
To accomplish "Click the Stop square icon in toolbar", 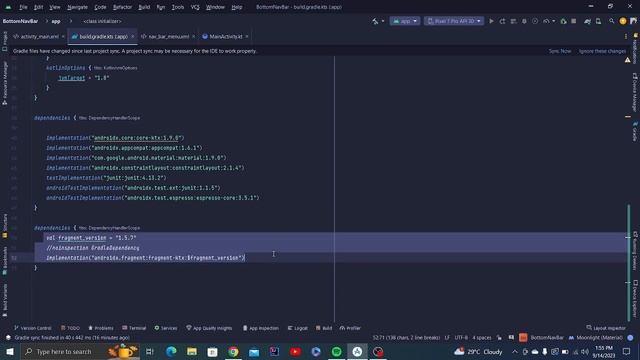I will click(x=574, y=21).
